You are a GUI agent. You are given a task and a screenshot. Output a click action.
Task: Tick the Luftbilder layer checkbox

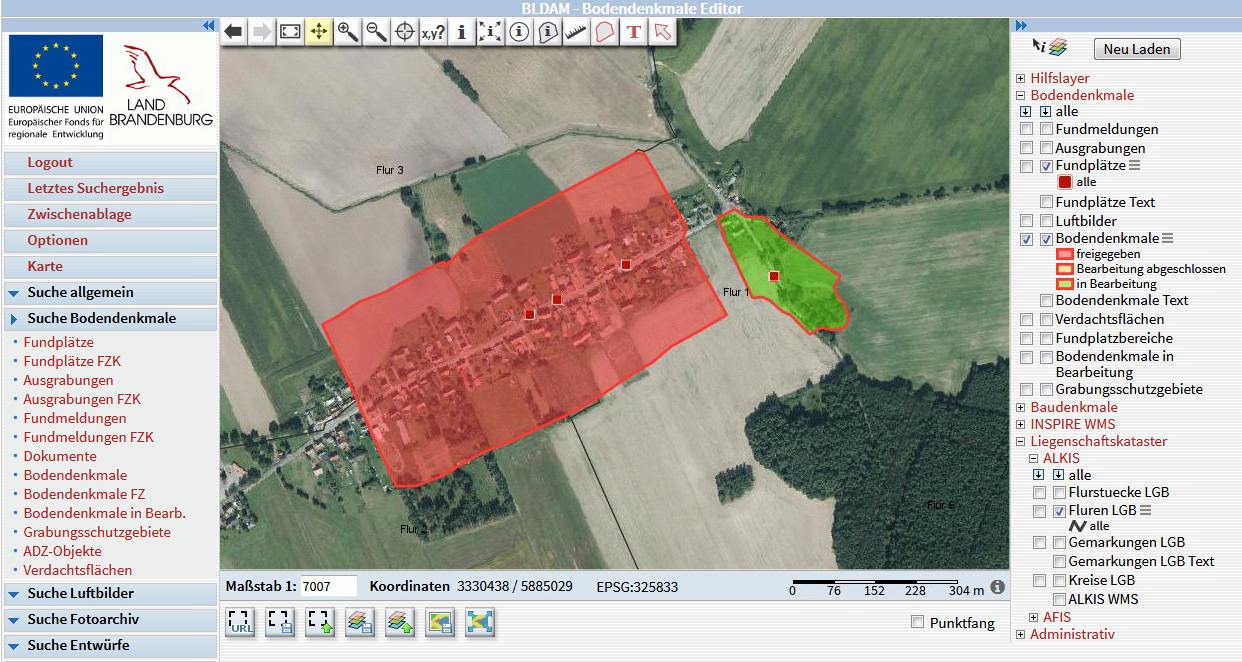[1046, 221]
